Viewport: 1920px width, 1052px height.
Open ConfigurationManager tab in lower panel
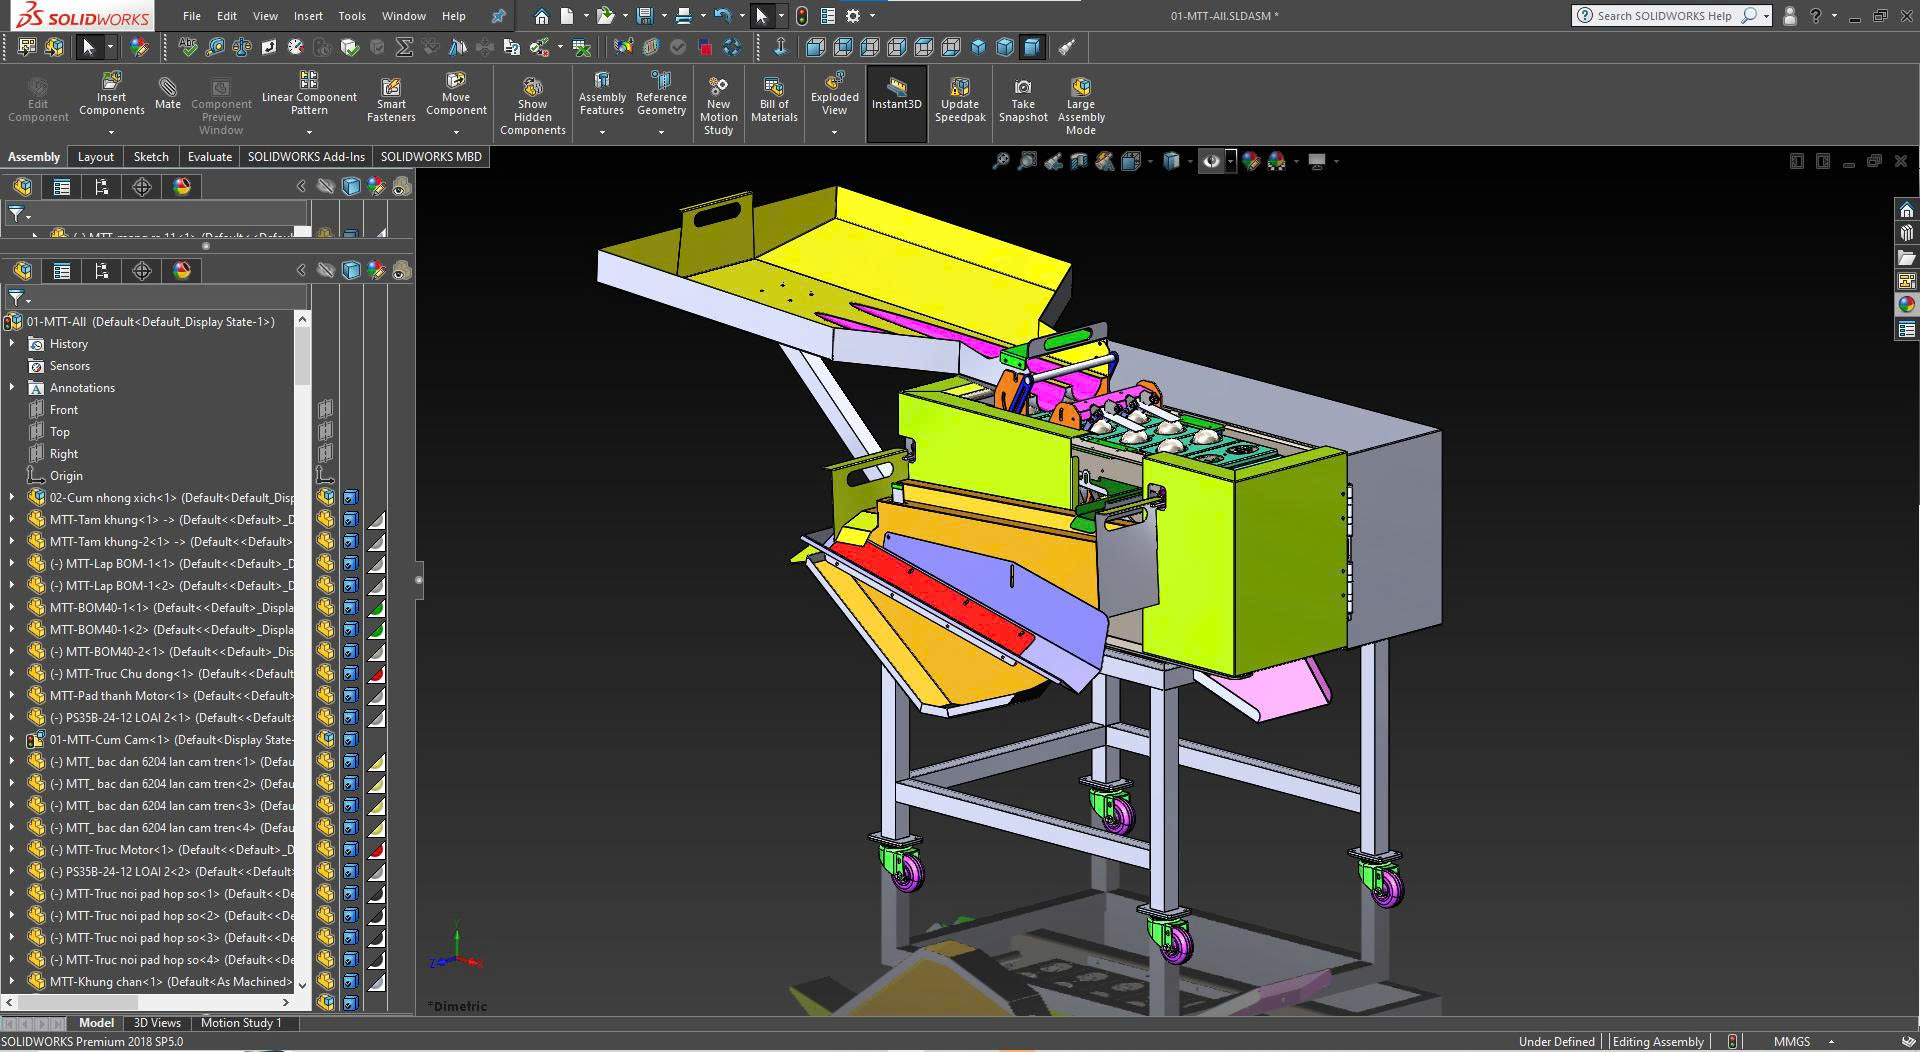click(x=101, y=270)
